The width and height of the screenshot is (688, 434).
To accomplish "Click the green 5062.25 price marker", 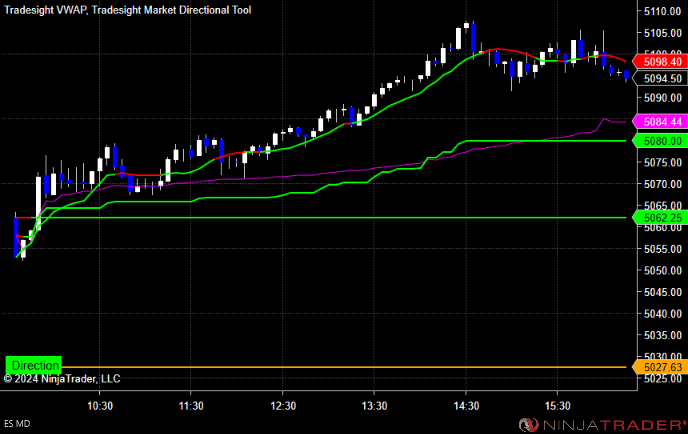I will [660, 218].
